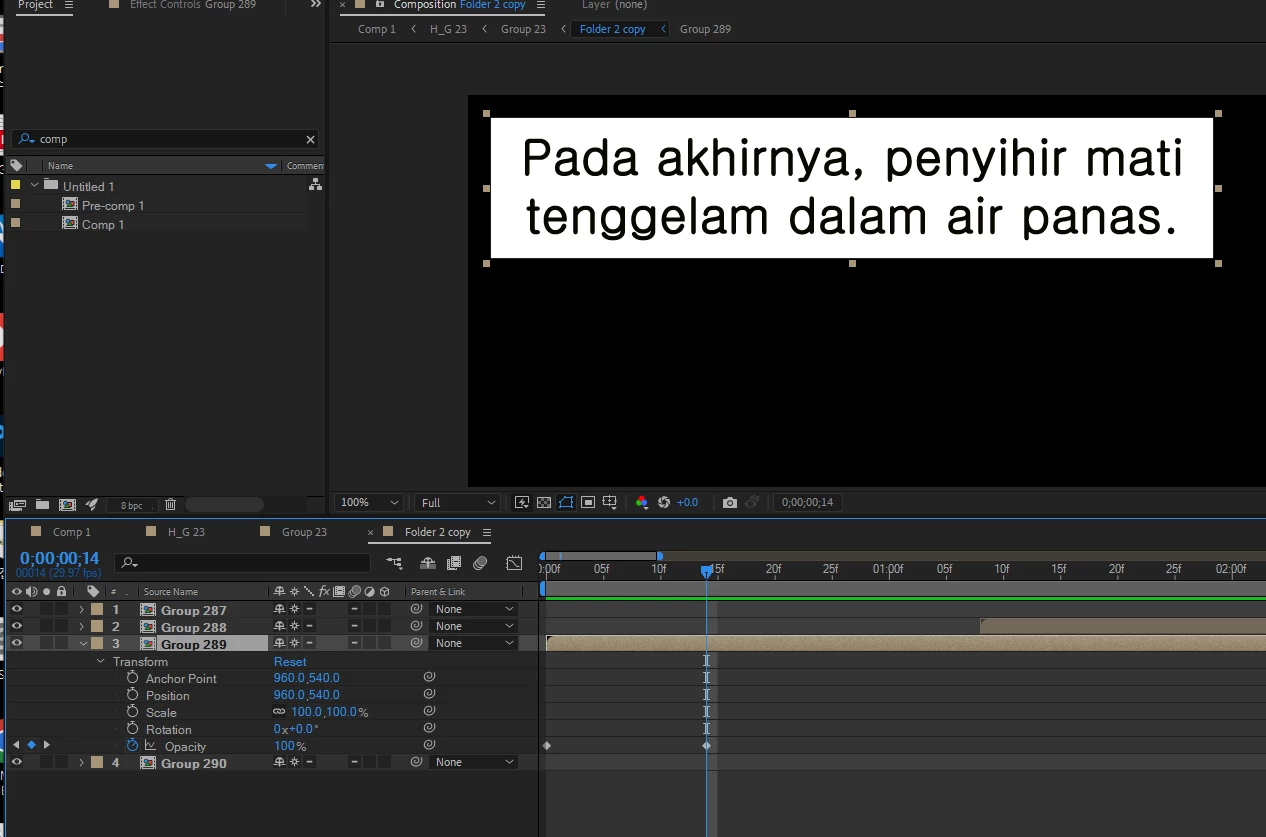Image resolution: width=1266 pixels, height=837 pixels.
Task: Create a new folder in Project panel
Action: click(43, 505)
